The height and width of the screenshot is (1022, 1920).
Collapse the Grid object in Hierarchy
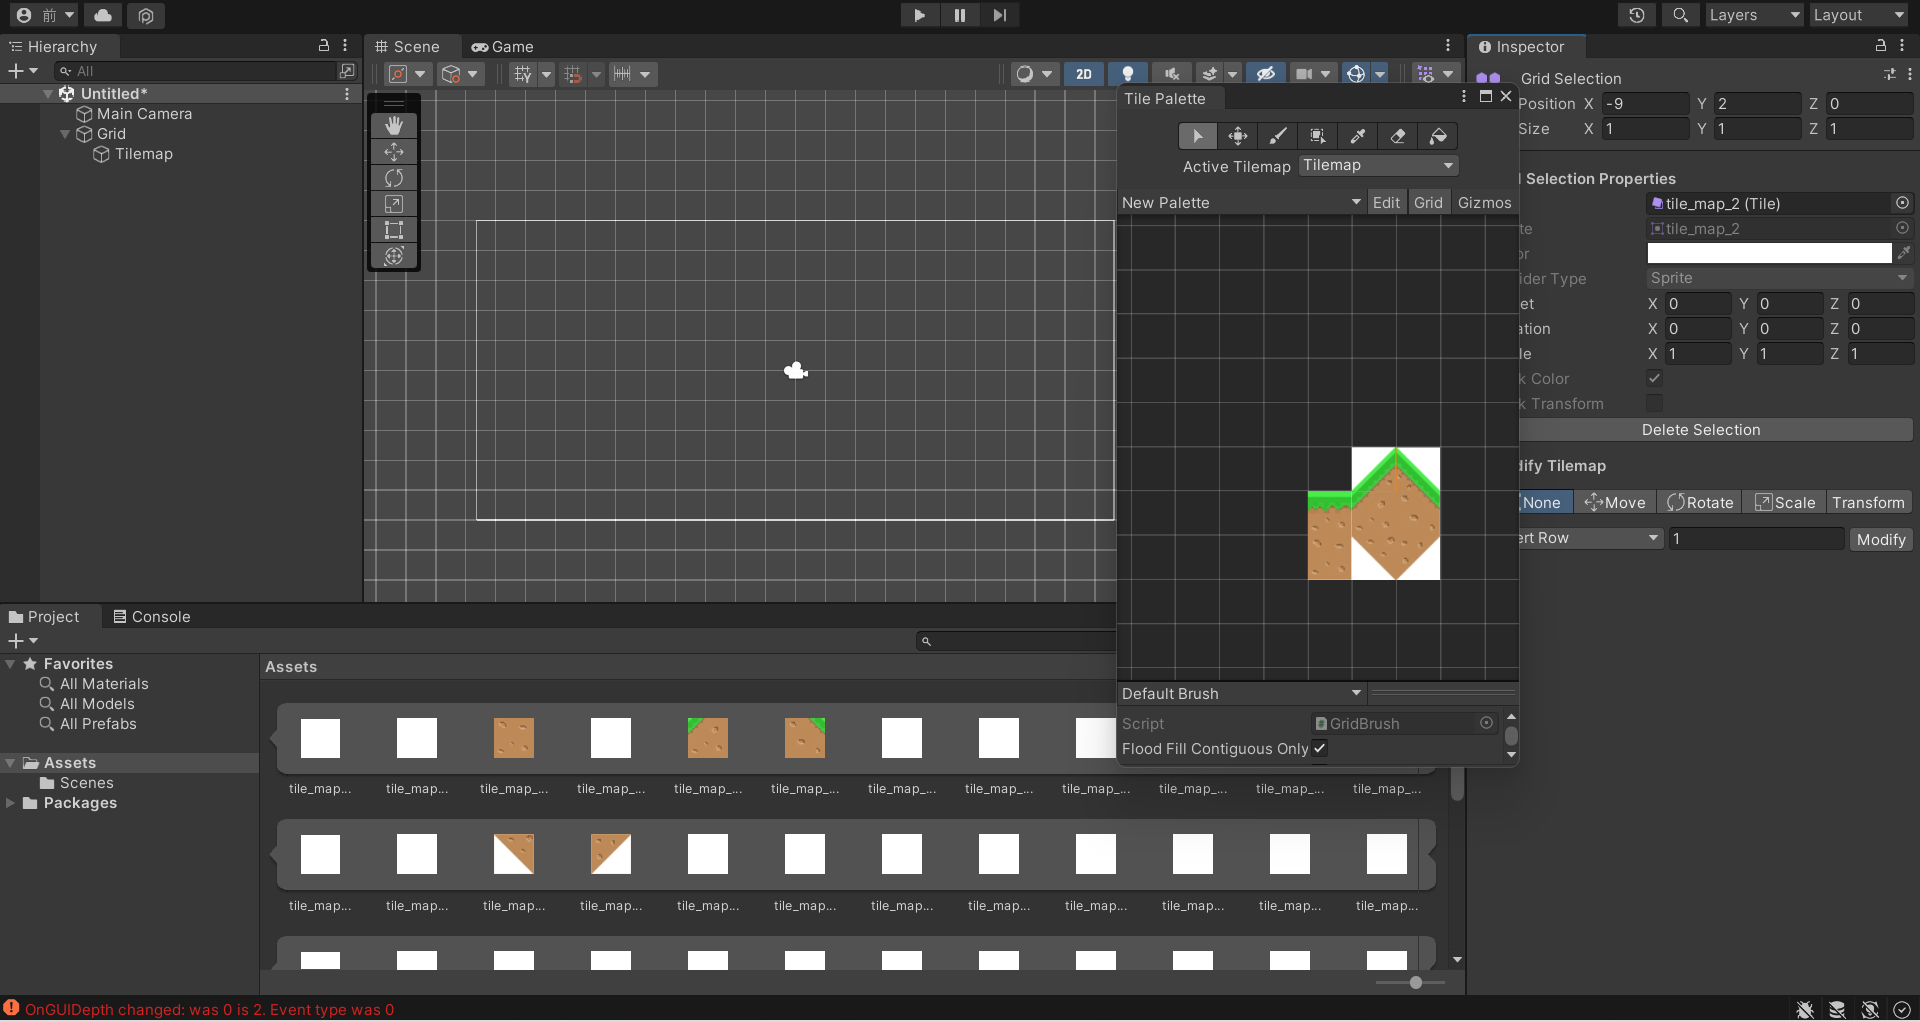click(65, 134)
